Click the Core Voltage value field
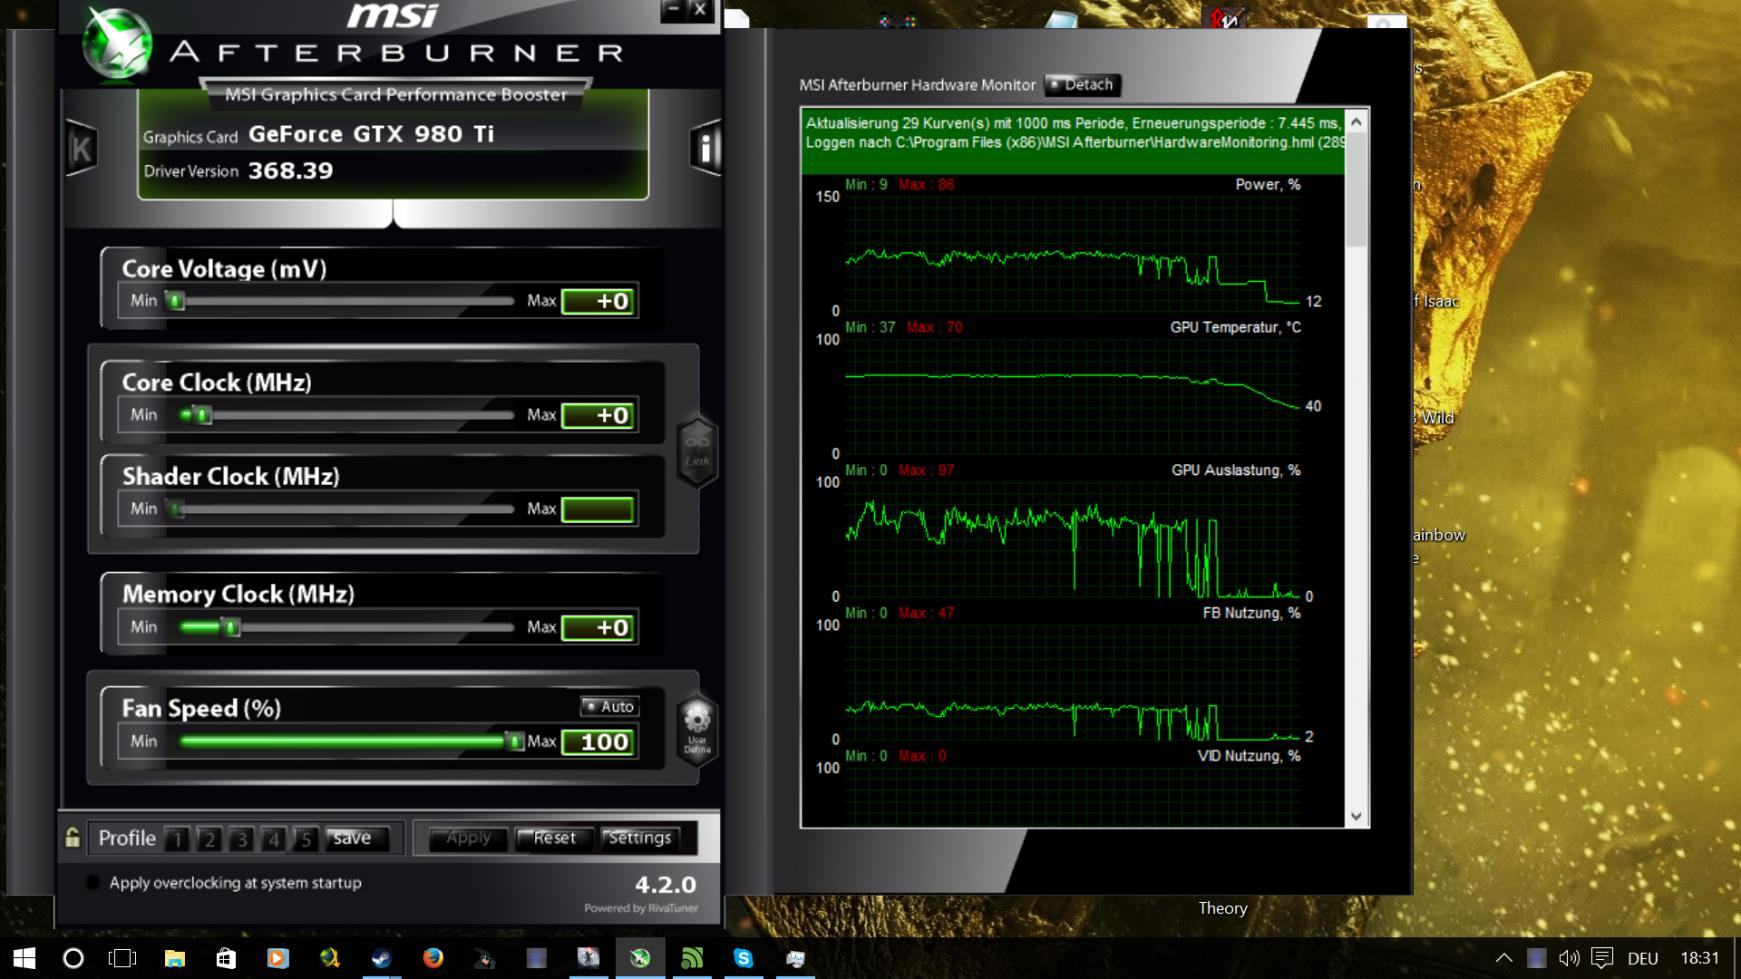Image resolution: width=1741 pixels, height=979 pixels. tap(598, 301)
